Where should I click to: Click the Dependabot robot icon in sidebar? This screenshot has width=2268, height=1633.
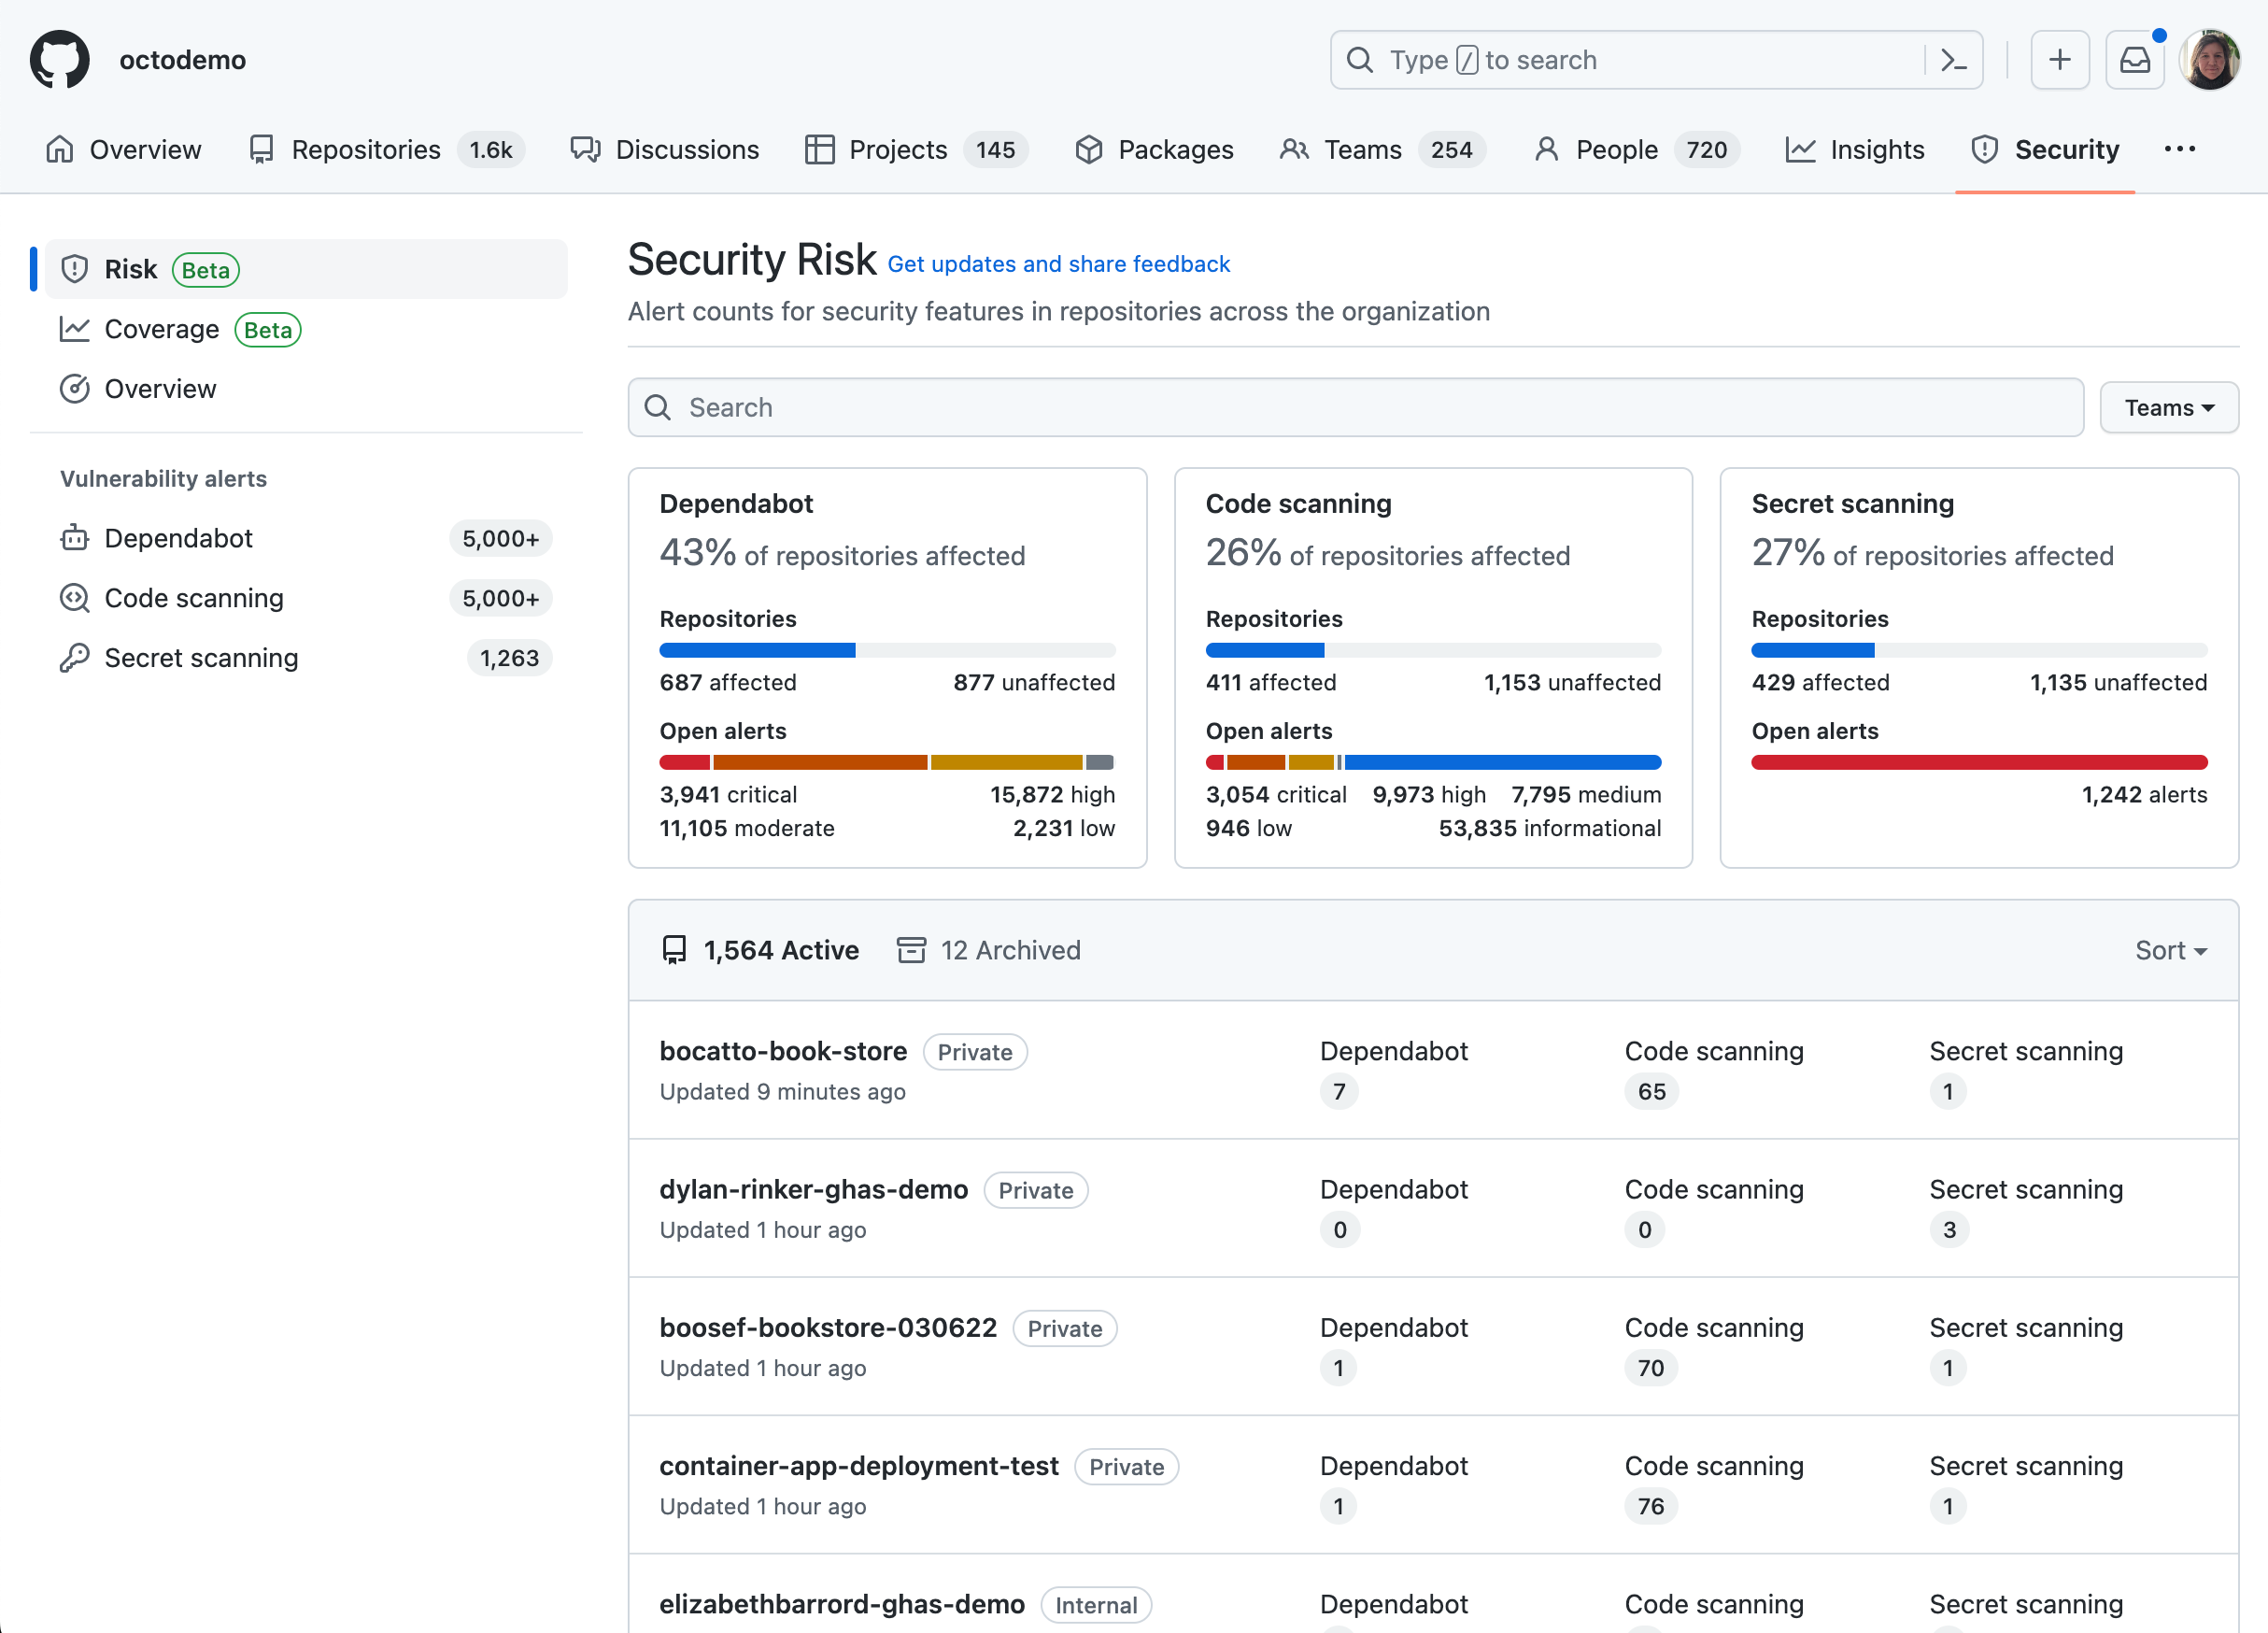[x=74, y=538]
